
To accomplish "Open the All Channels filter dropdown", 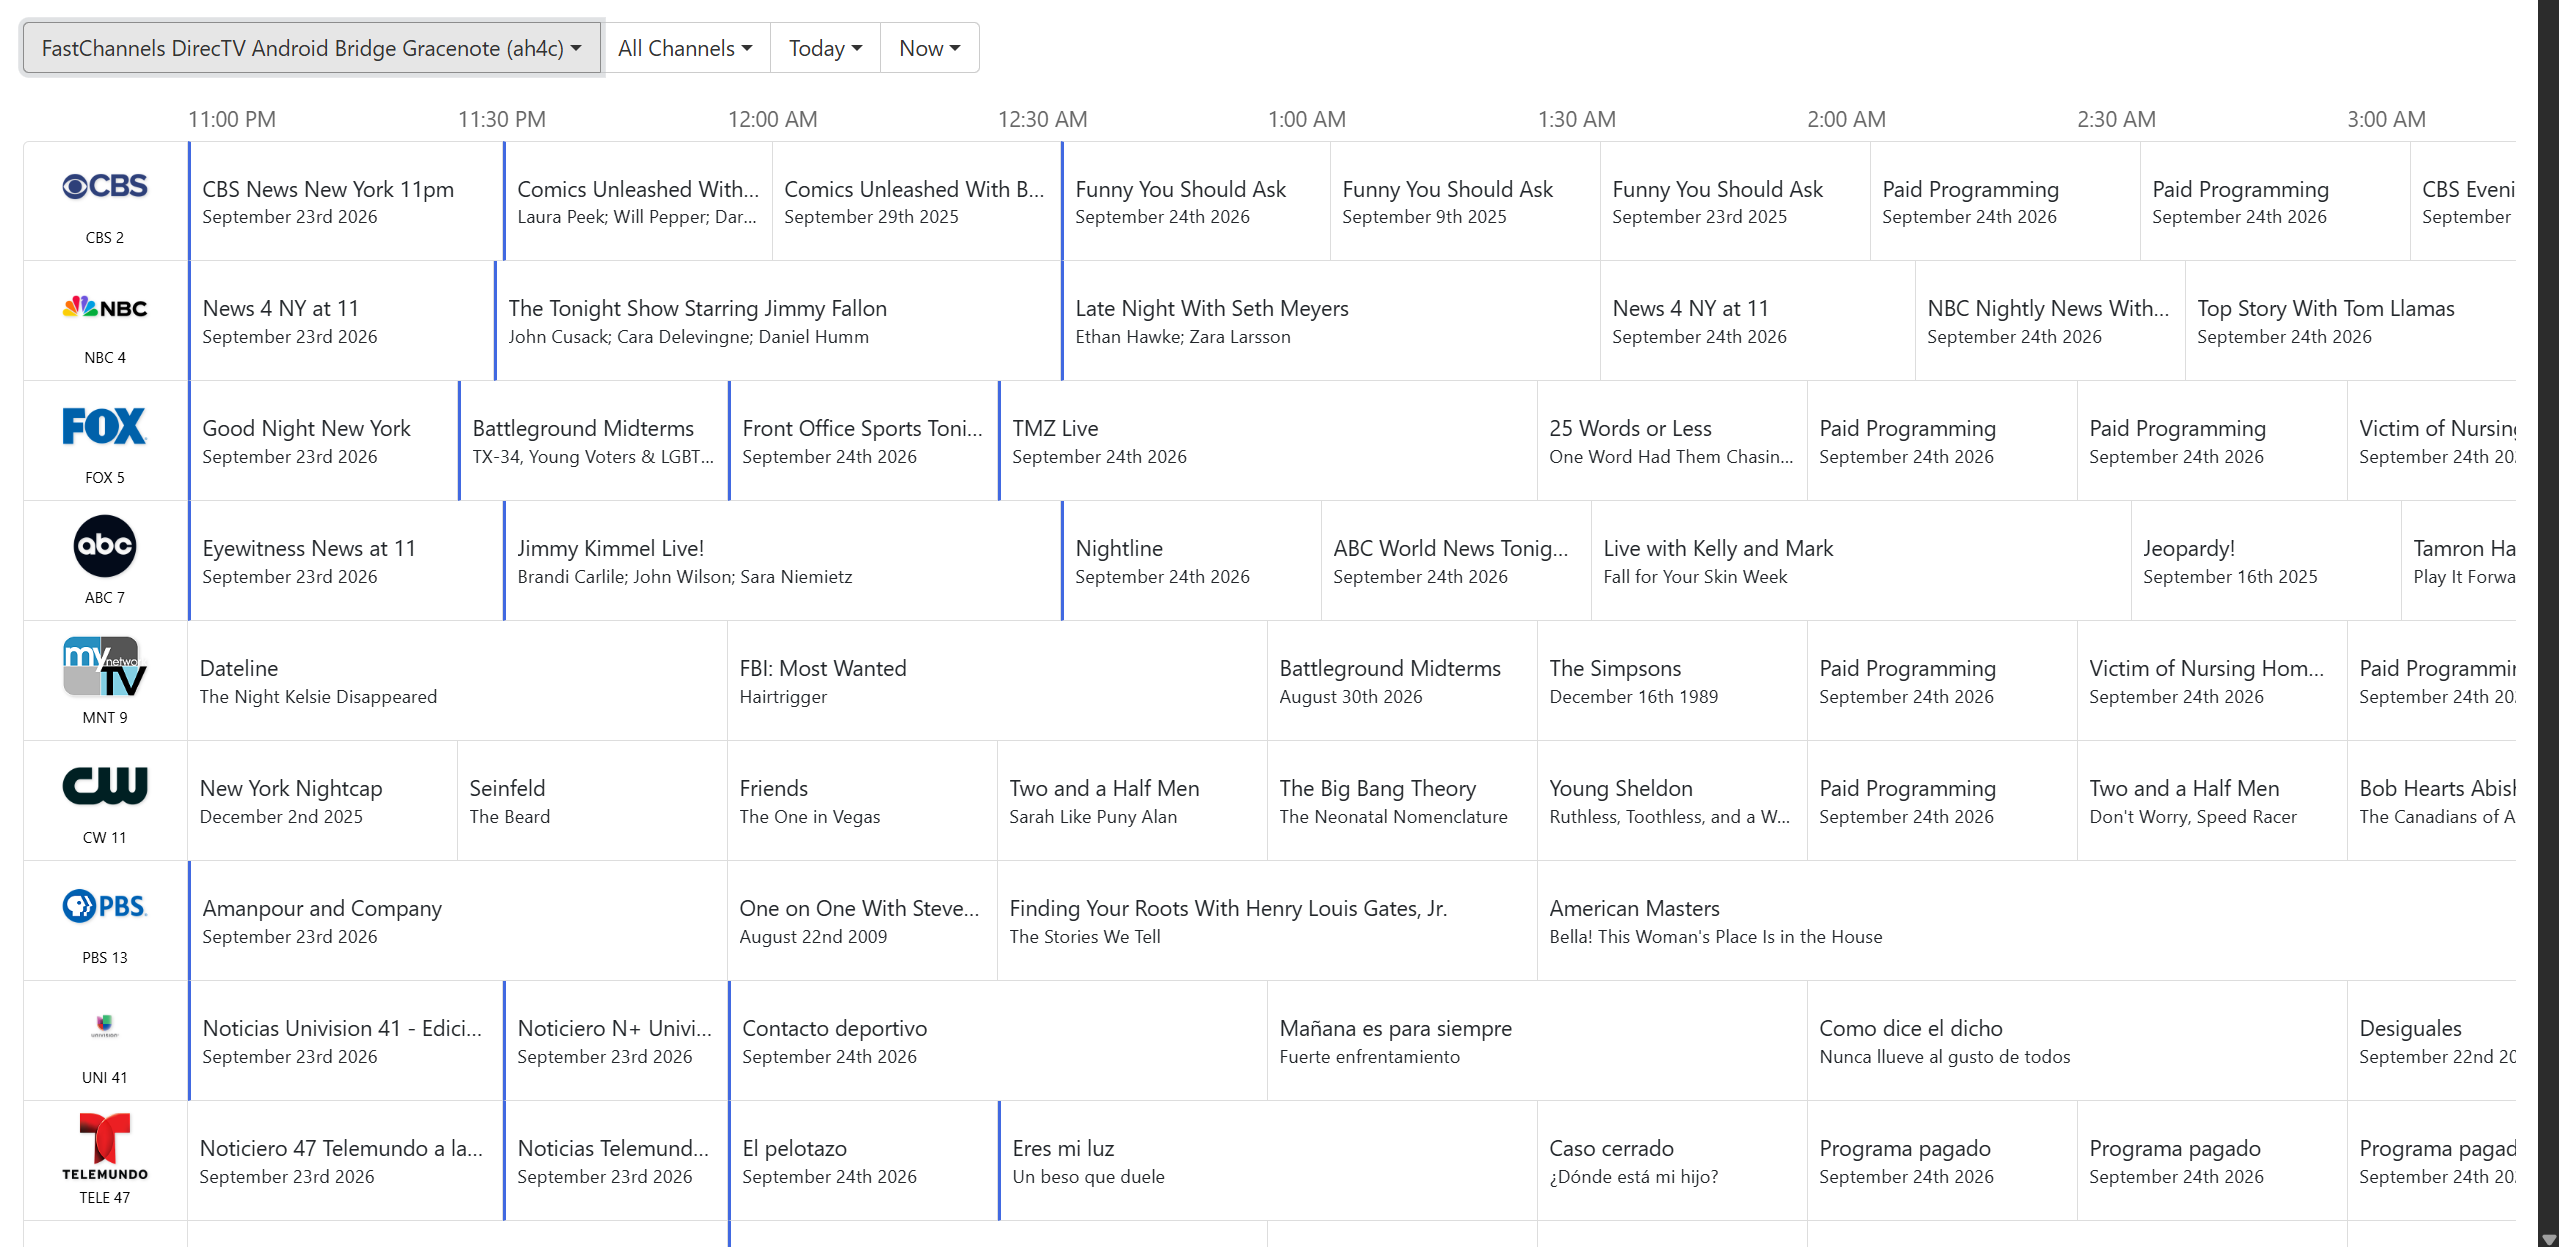I will pyautogui.click(x=686, y=48).
